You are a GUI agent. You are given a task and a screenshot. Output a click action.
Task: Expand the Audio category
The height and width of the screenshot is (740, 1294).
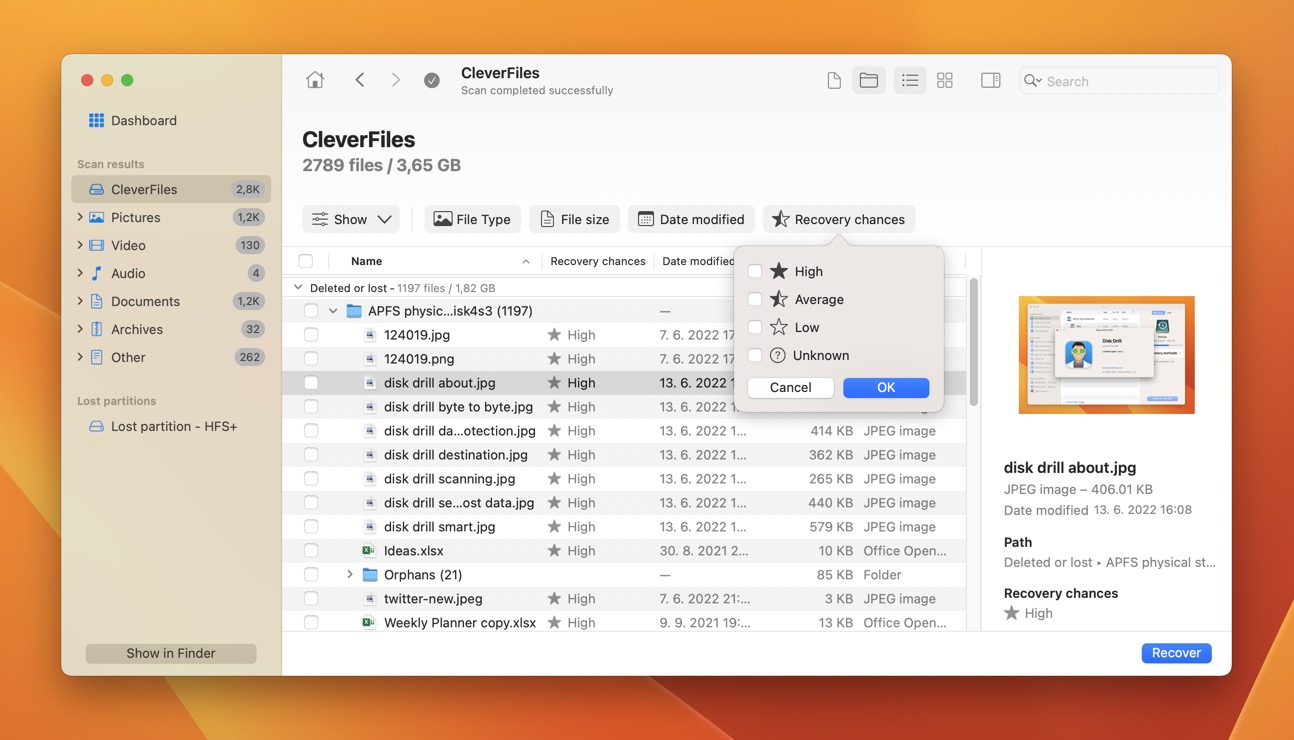click(80, 273)
